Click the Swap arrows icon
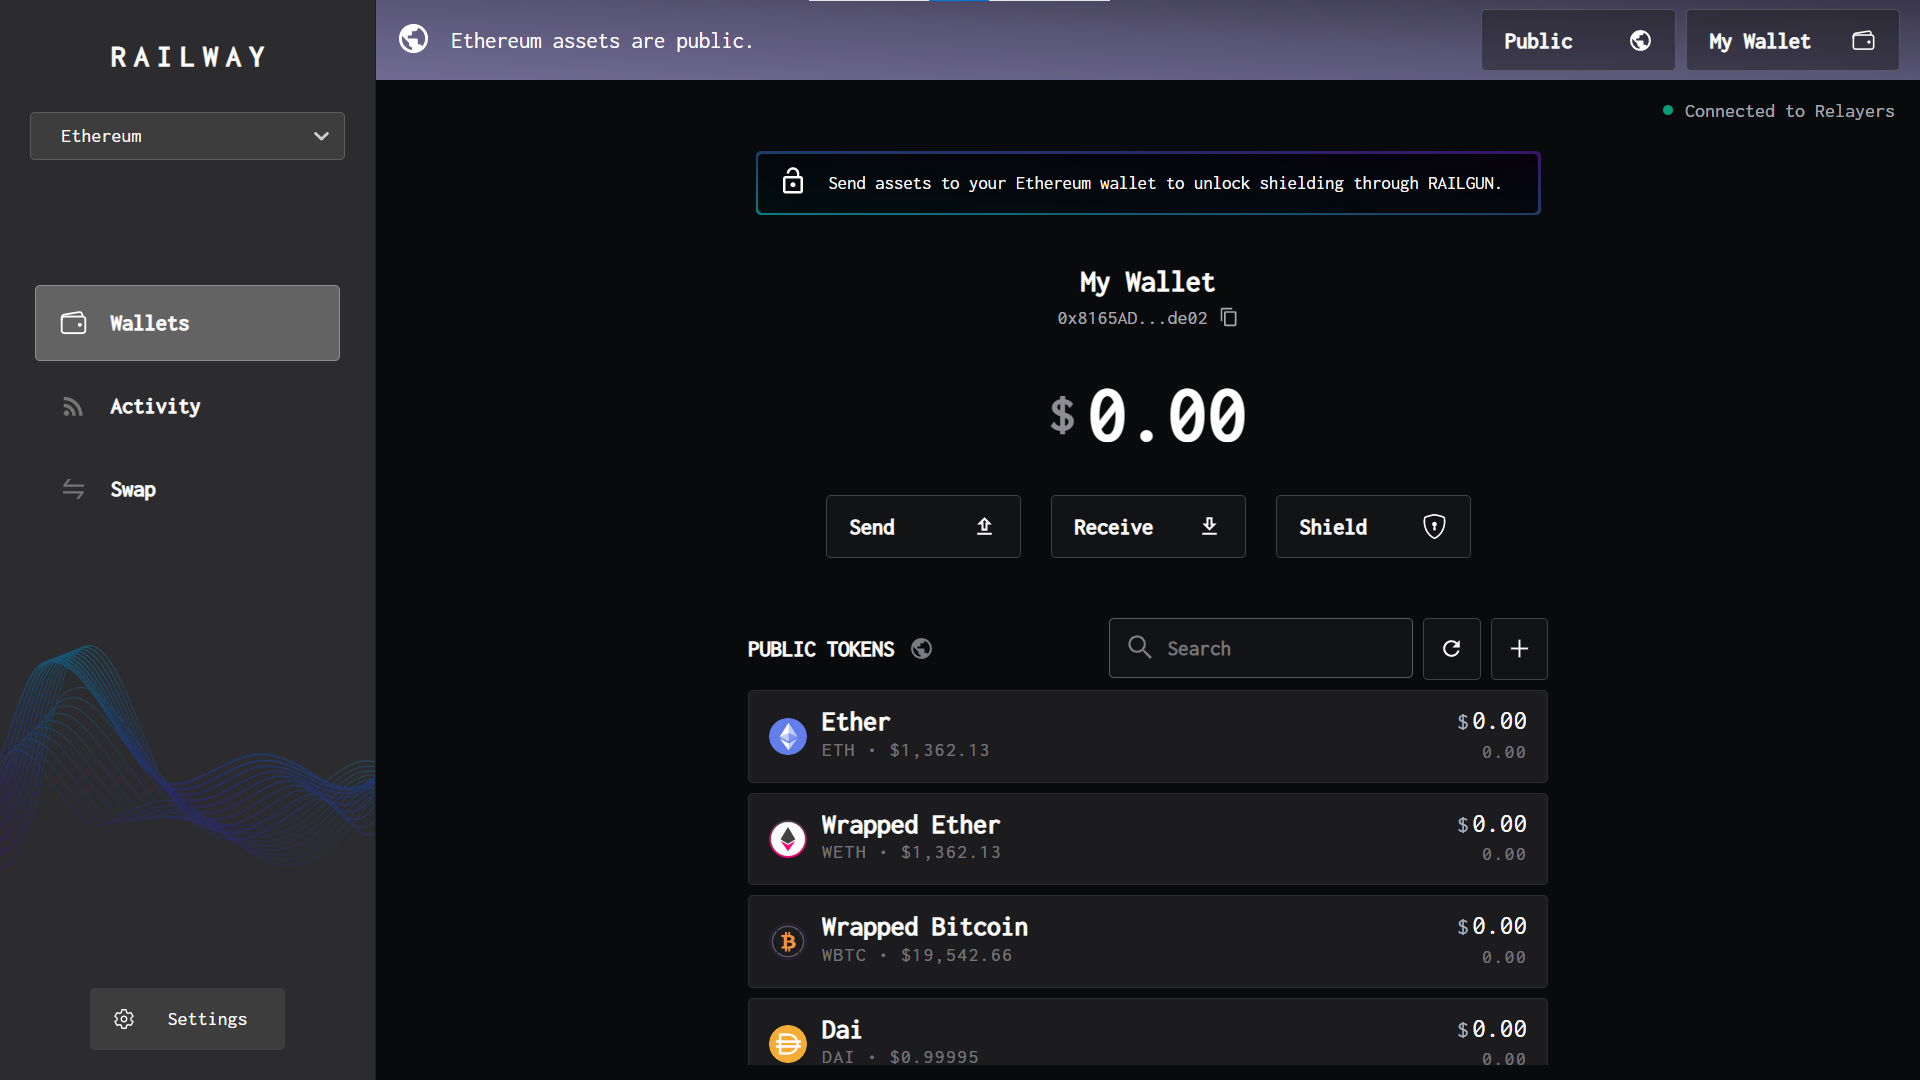The image size is (1920, 1080). (73, 489)
